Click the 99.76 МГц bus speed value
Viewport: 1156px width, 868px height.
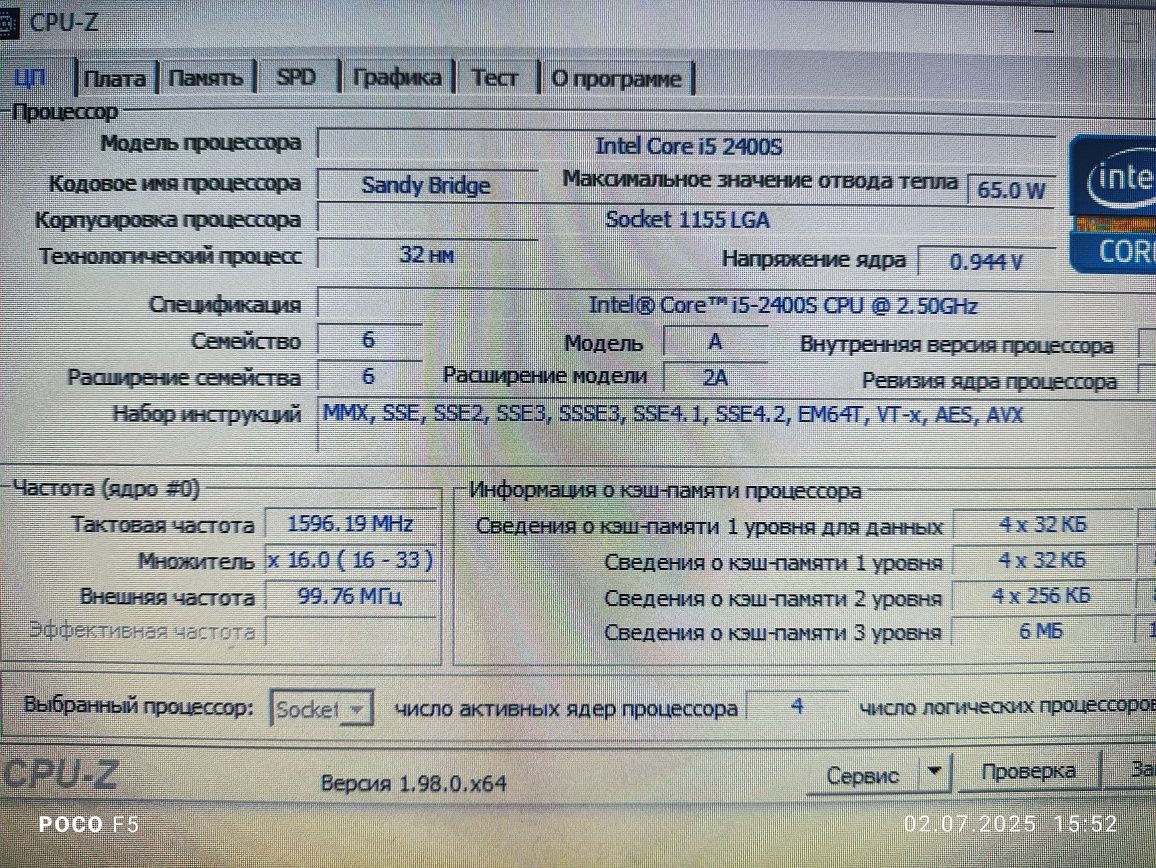[349, 596]
